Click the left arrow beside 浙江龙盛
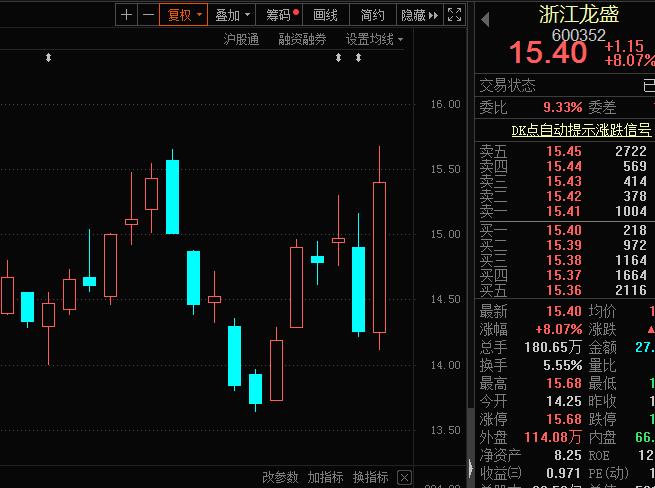655x488 pixels. point(486,19)
